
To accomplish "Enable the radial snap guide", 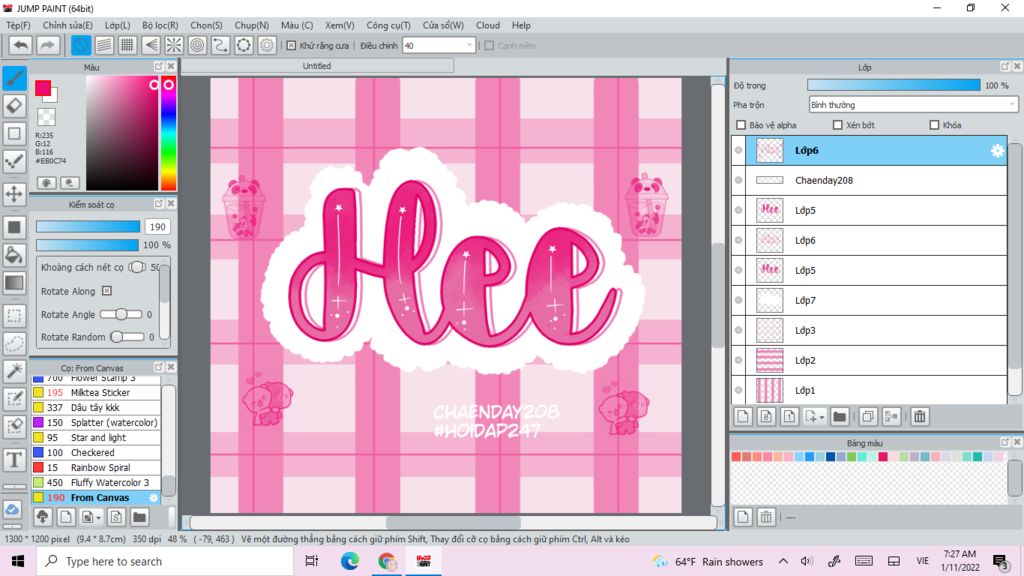I will tap(174, 45).
